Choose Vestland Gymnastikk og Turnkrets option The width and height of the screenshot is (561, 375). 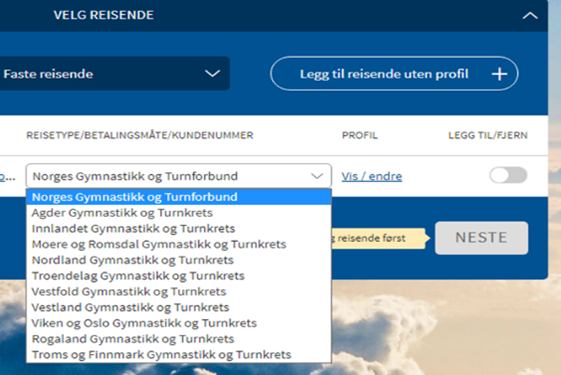click(x=179, y=307)
